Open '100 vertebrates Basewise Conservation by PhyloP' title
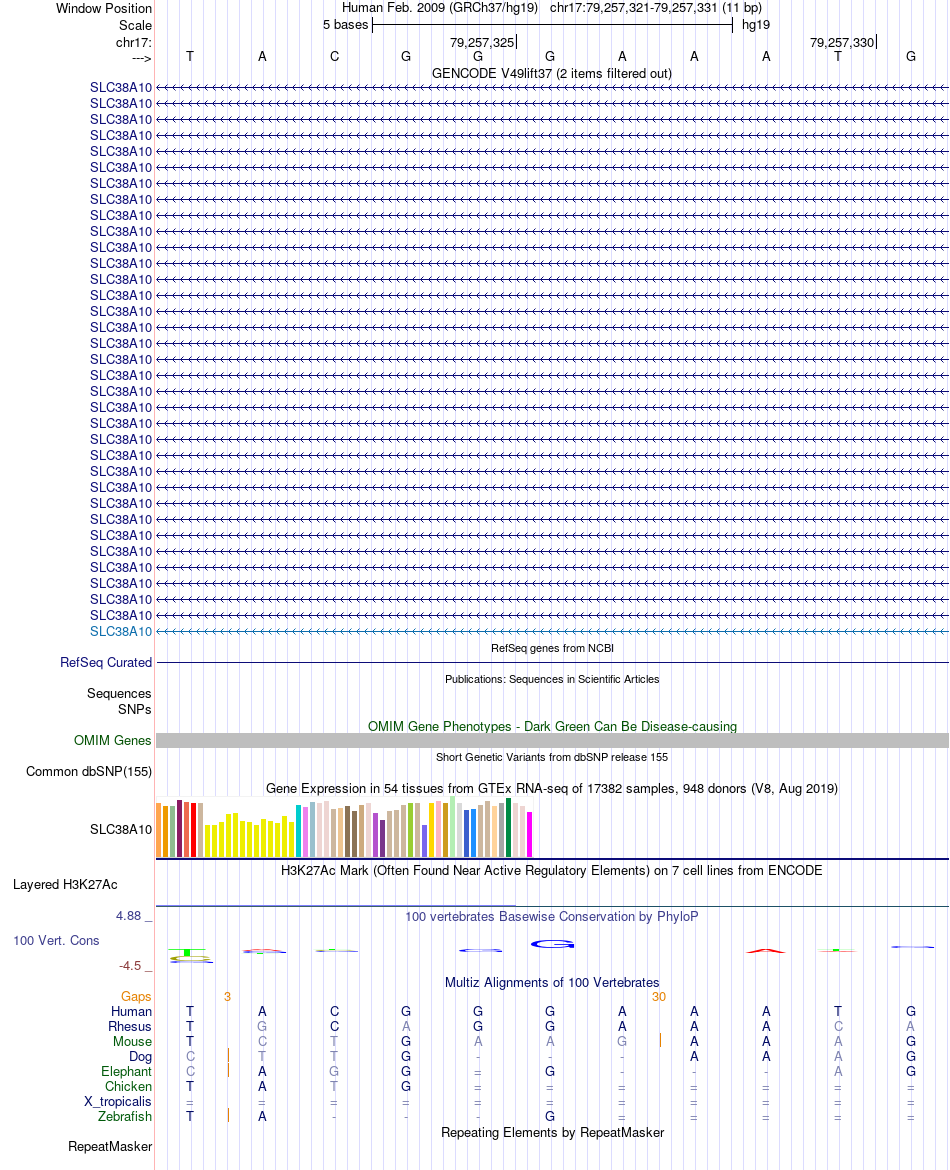The height and width of the screenshot is (1170, 950). point(551,916)
